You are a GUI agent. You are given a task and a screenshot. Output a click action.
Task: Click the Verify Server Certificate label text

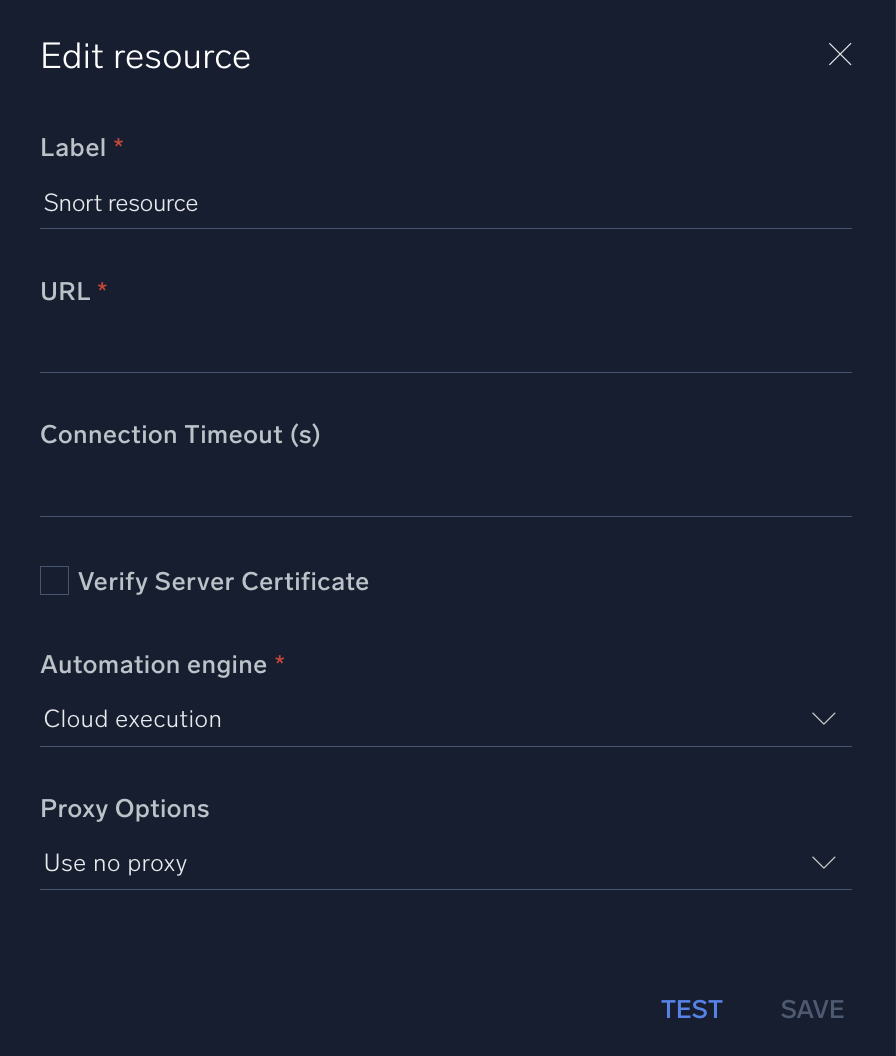223,582
